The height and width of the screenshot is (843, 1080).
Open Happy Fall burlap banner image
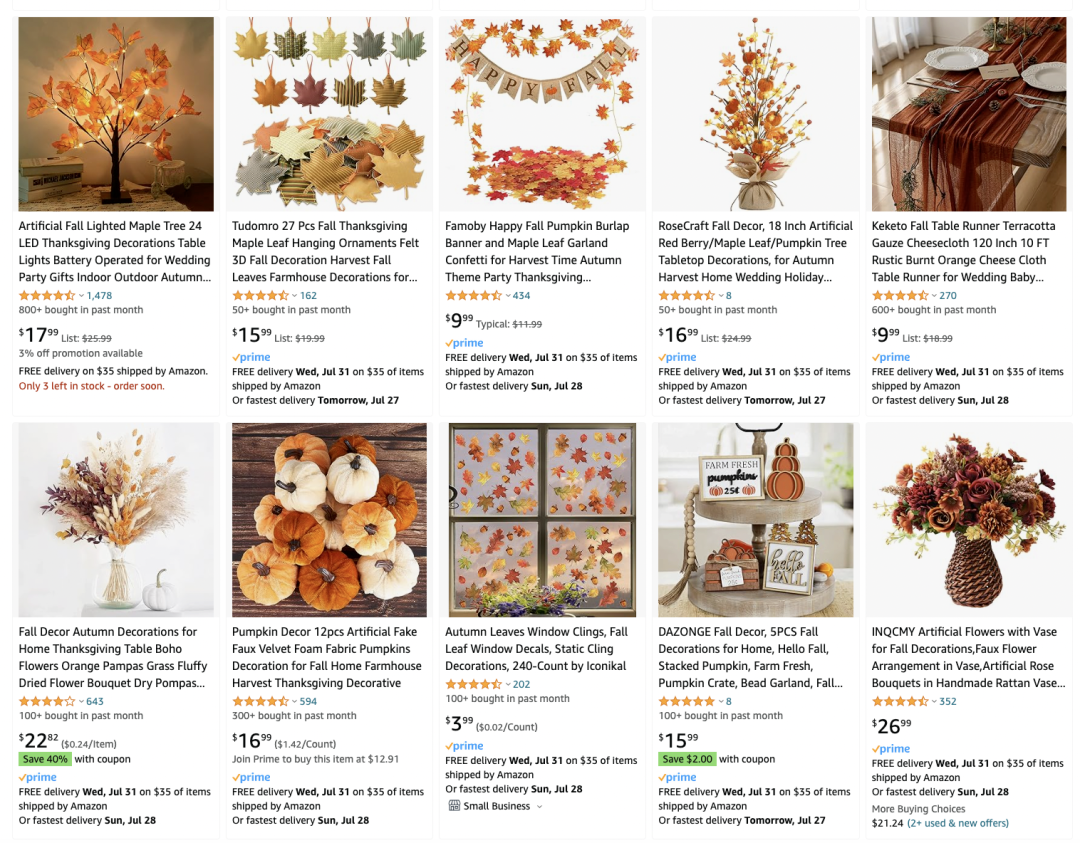(542, 114)
